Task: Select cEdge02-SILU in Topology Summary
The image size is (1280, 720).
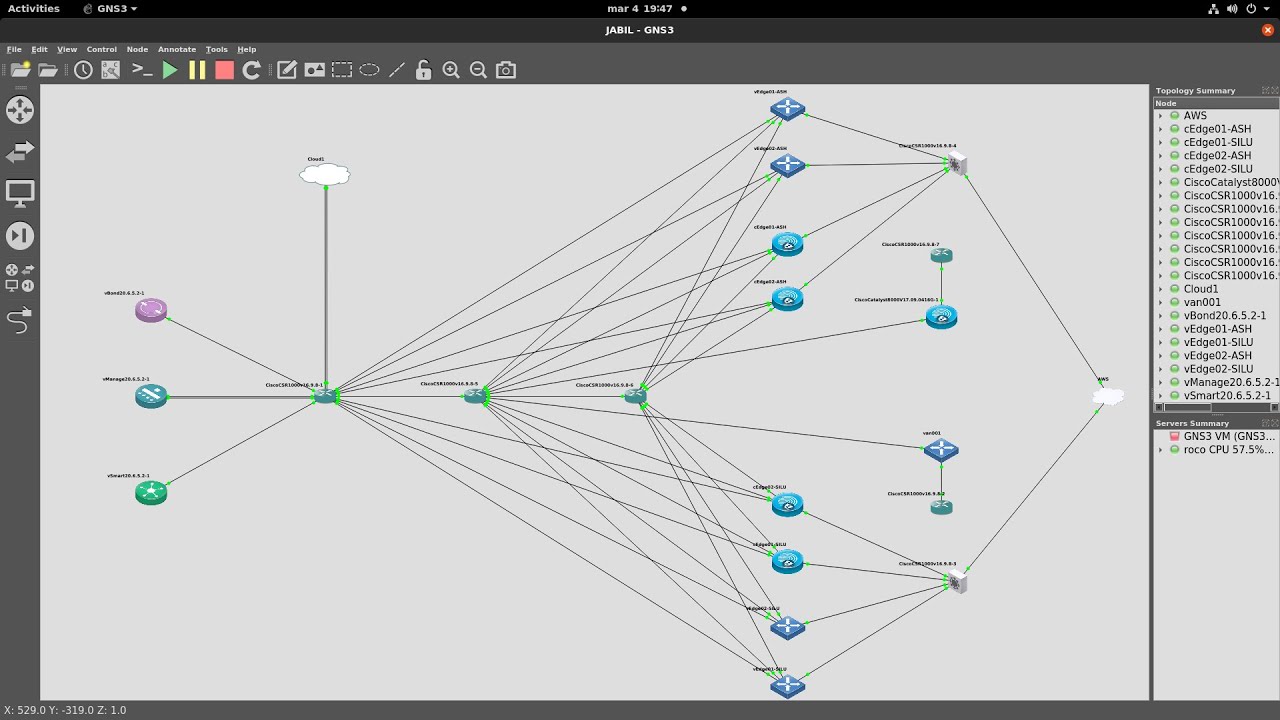Action: [1217, 169]
